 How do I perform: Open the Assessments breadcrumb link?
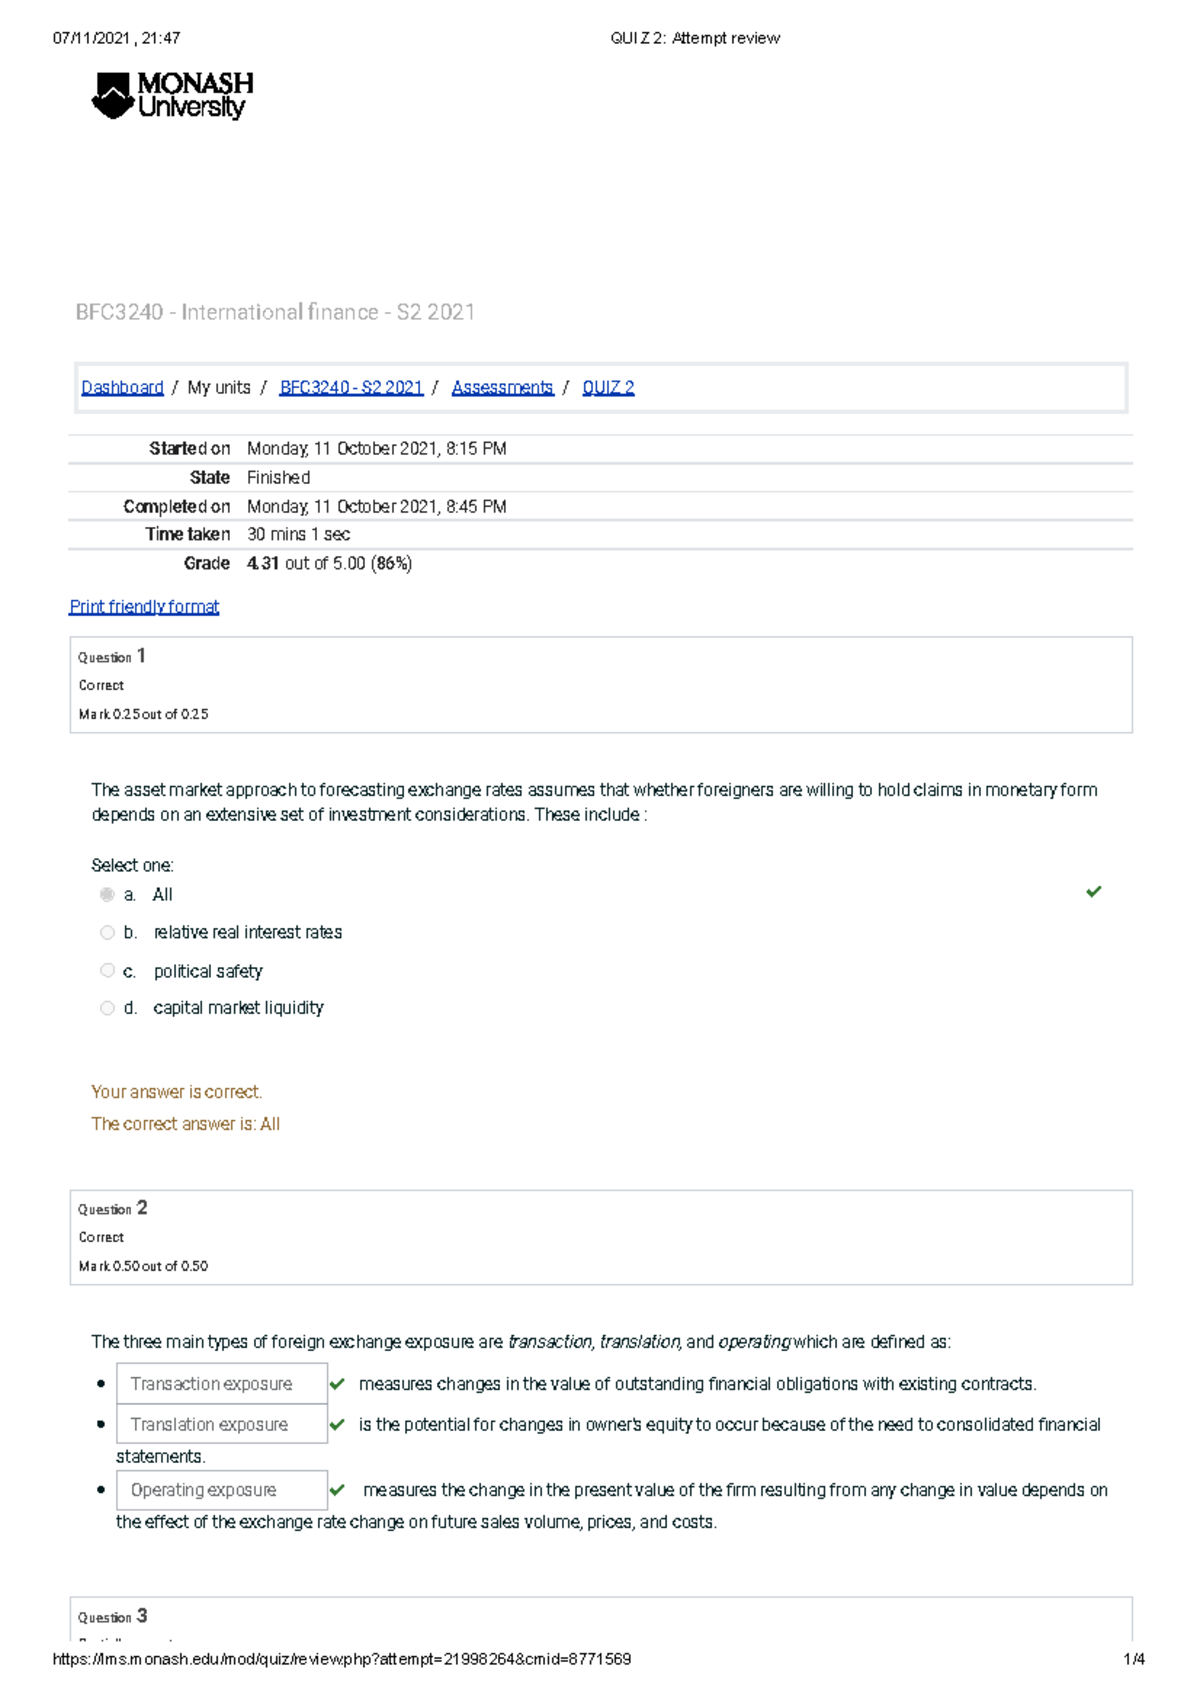[x=502, y=388]
